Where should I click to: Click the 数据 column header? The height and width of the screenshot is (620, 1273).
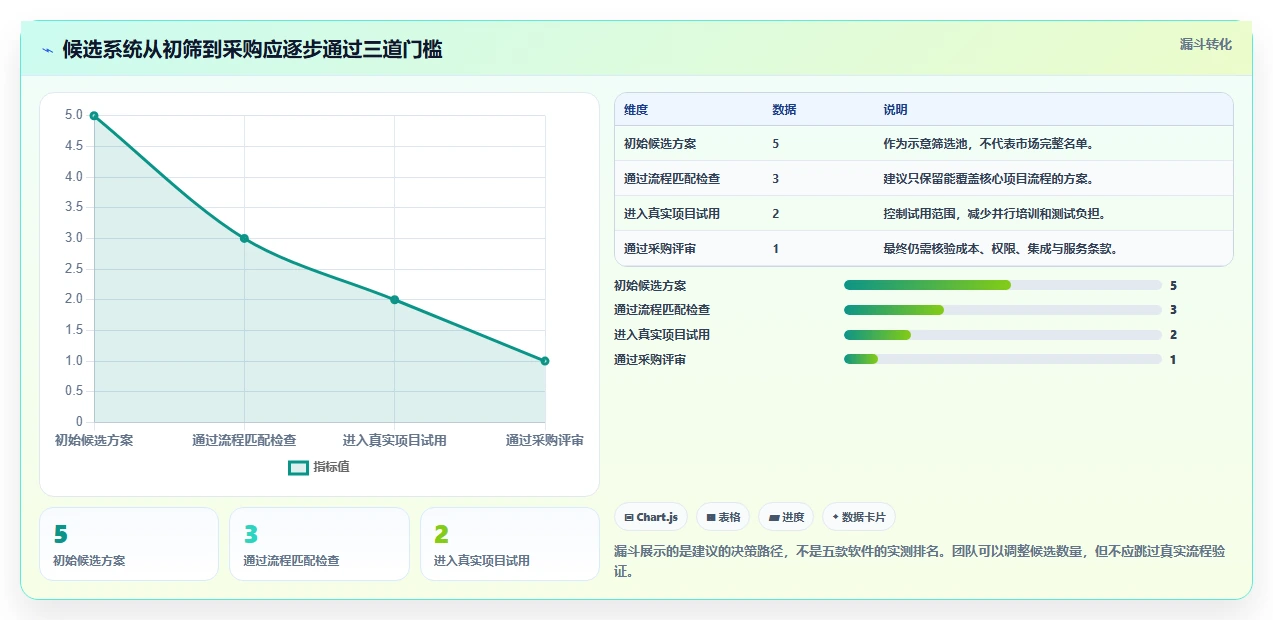pyautogui.click(x=785, y=110)
